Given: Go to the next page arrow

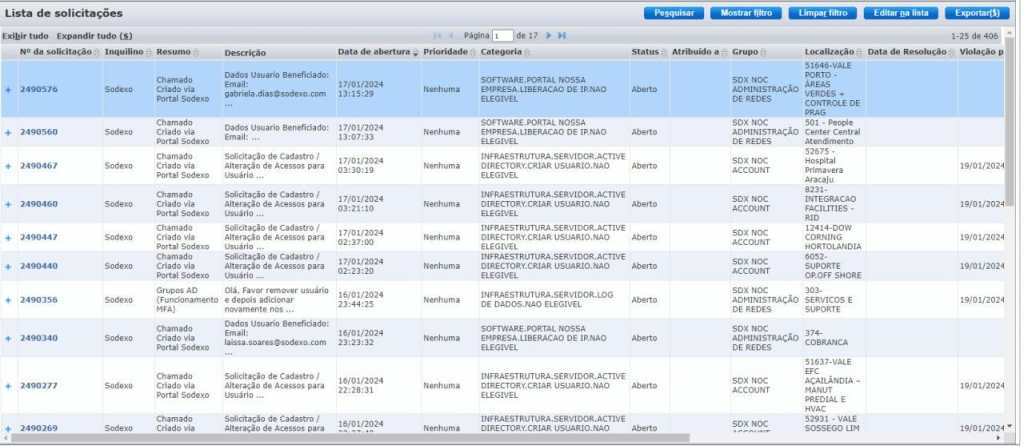Looking at the screenshot, I should pos(548,35).
